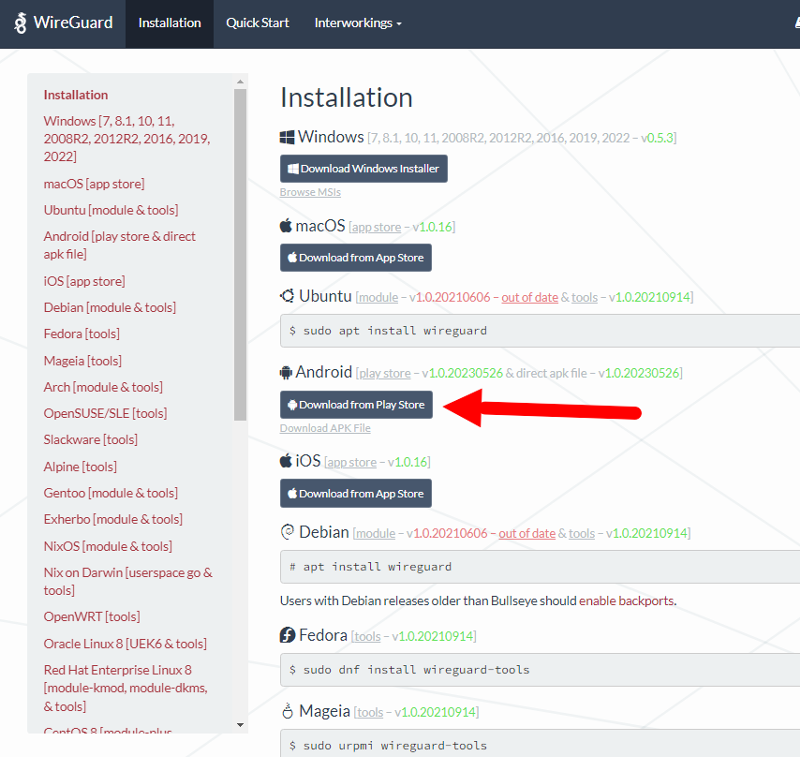
Task: Select the Installation navbar tab
Action: (169, 23)
